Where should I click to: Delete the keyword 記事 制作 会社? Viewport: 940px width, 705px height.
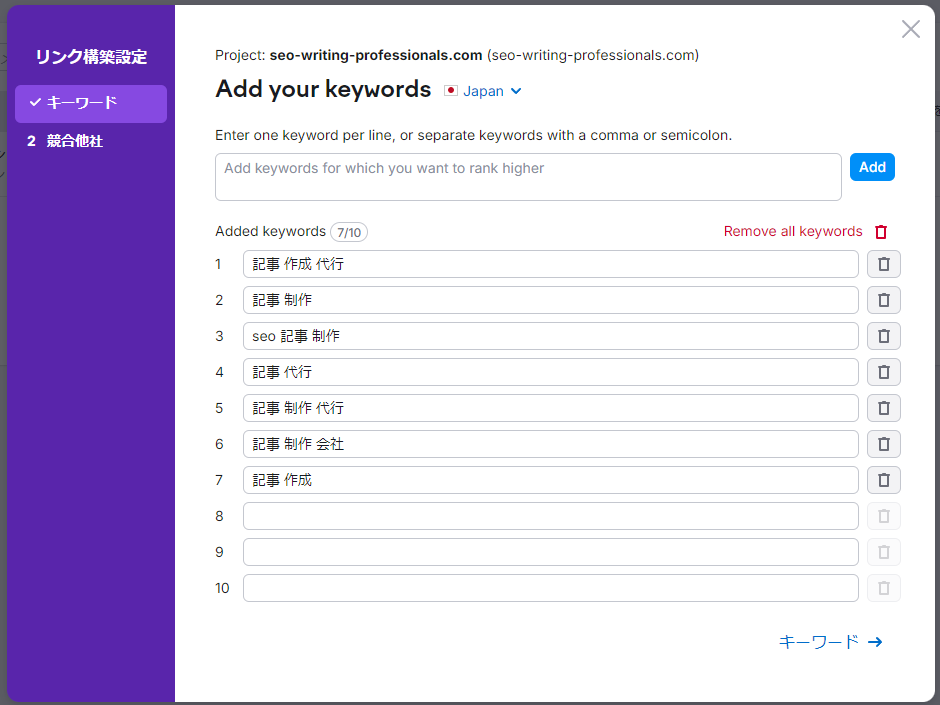click(x=883, y=444)
